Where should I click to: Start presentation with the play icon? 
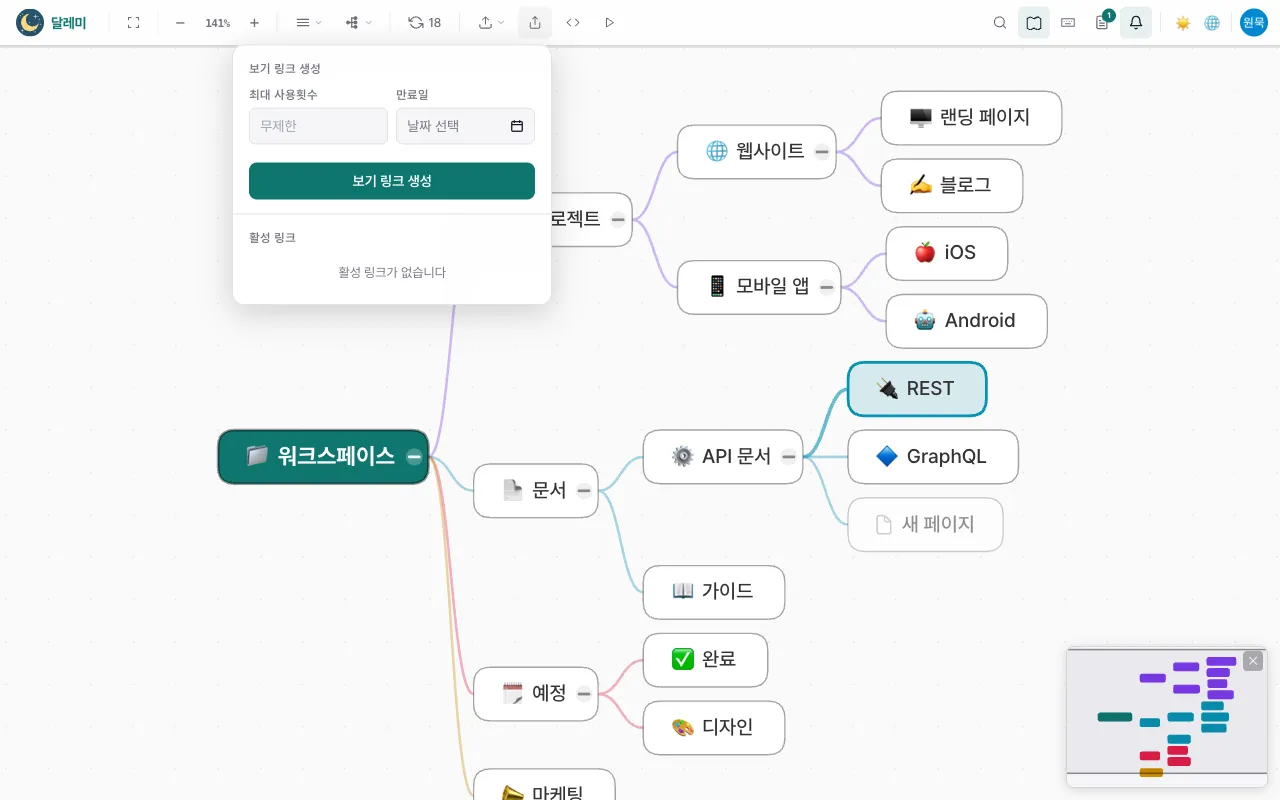610,22
